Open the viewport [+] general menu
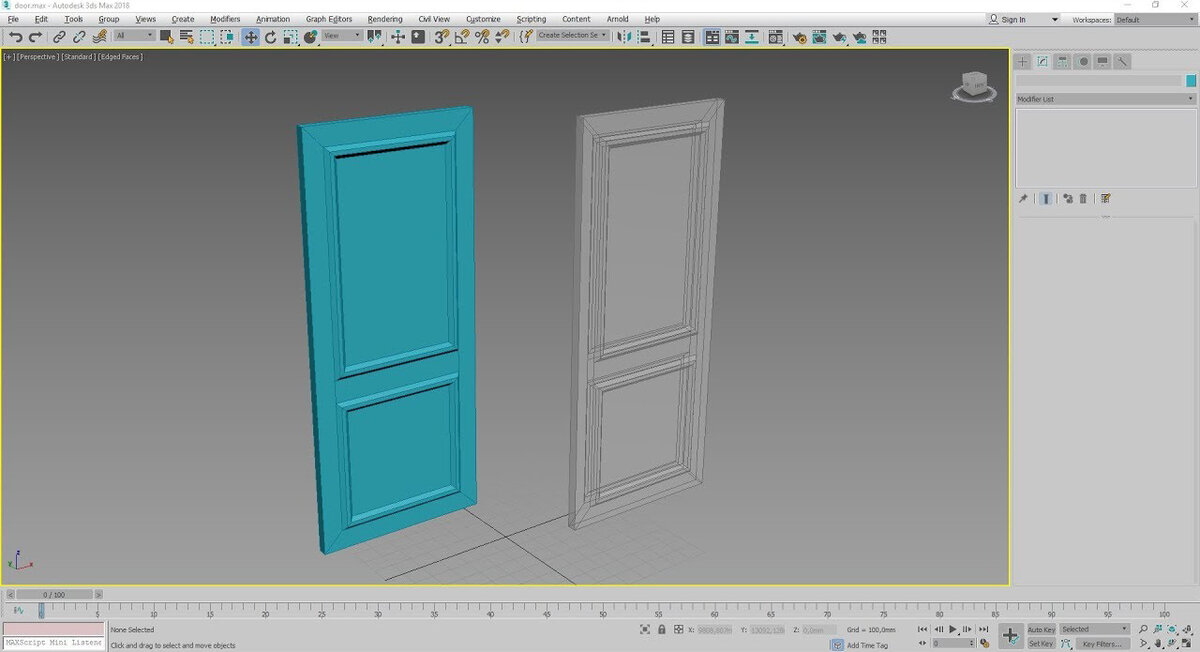The image size is (1200, 652). coord(9,57)
